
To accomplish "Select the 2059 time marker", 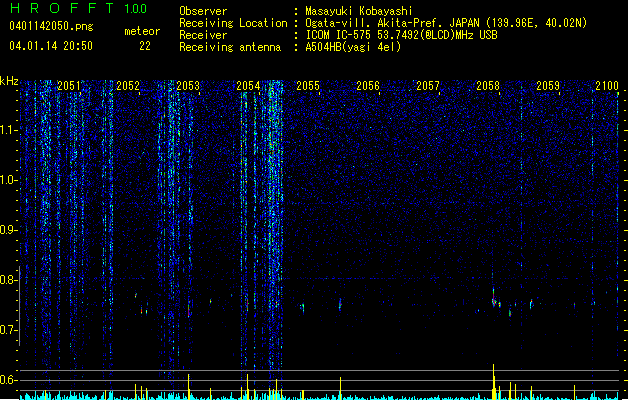I will [548, 86].
